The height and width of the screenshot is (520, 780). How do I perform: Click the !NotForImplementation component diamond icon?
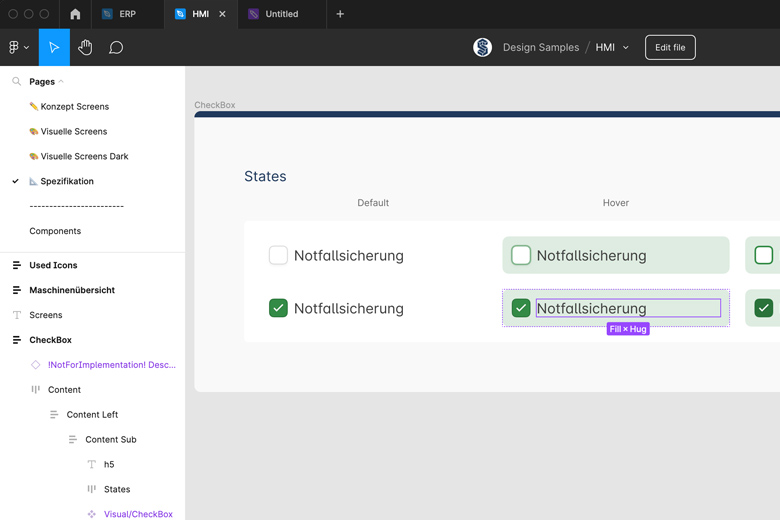click(35, 365)
